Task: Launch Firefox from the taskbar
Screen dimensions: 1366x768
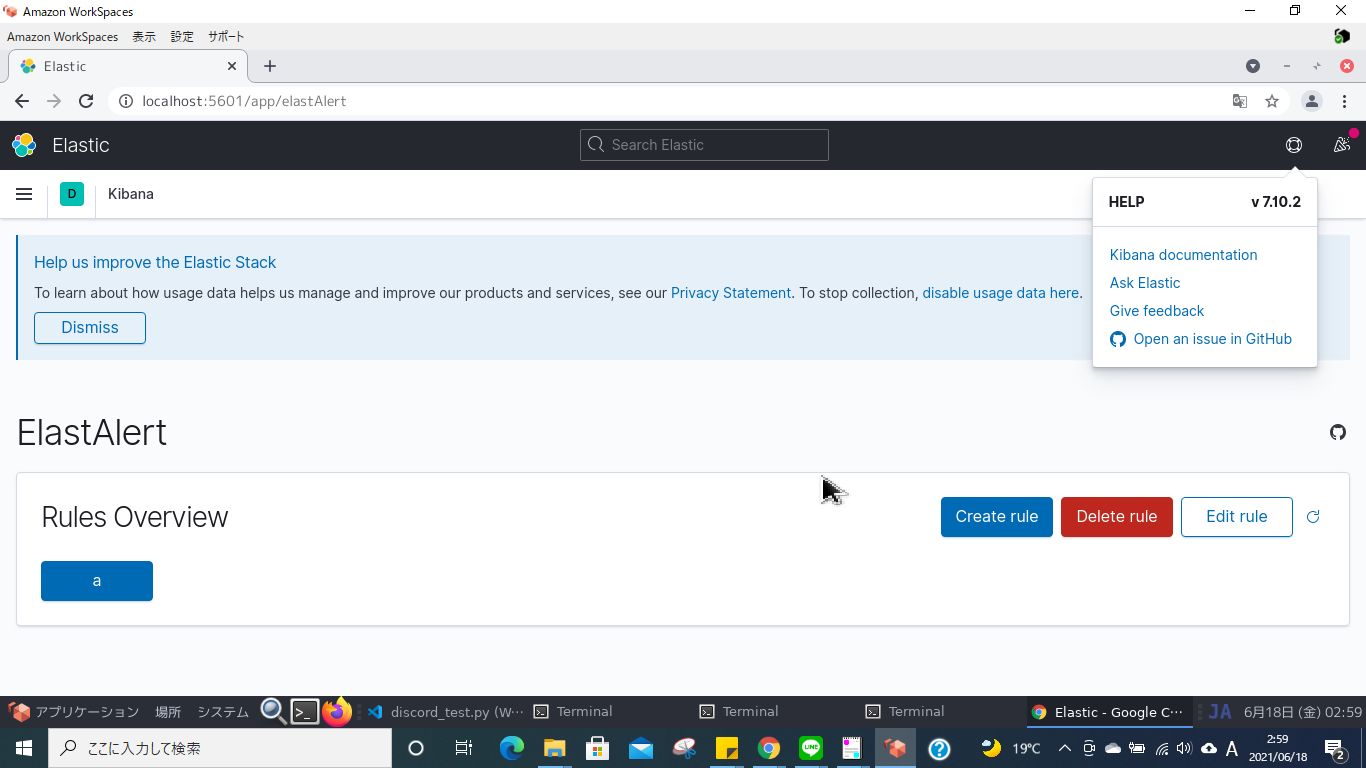Action: (x=337, y=711)
